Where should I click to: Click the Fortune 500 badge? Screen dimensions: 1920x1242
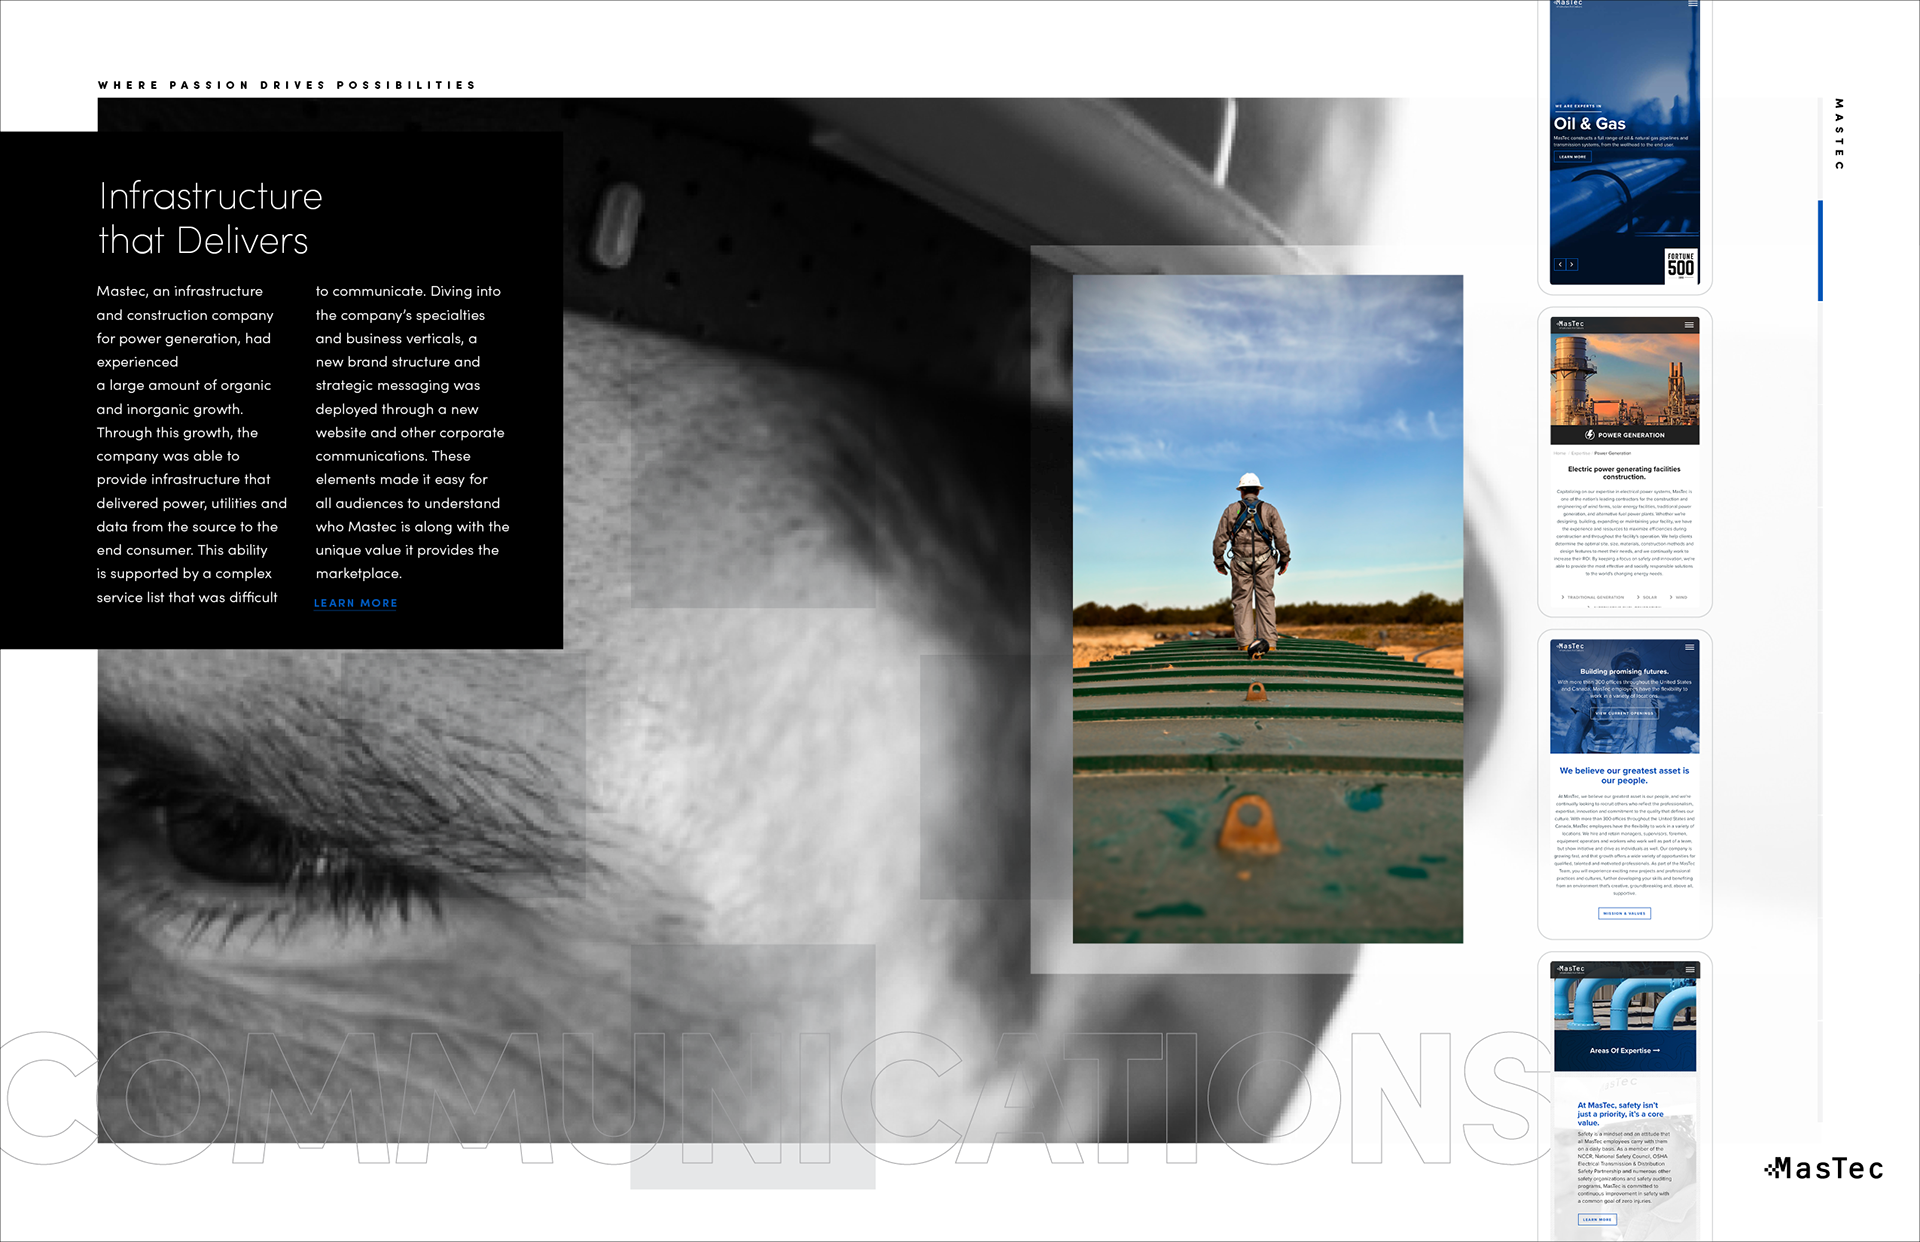click(x=1681, y=265)
